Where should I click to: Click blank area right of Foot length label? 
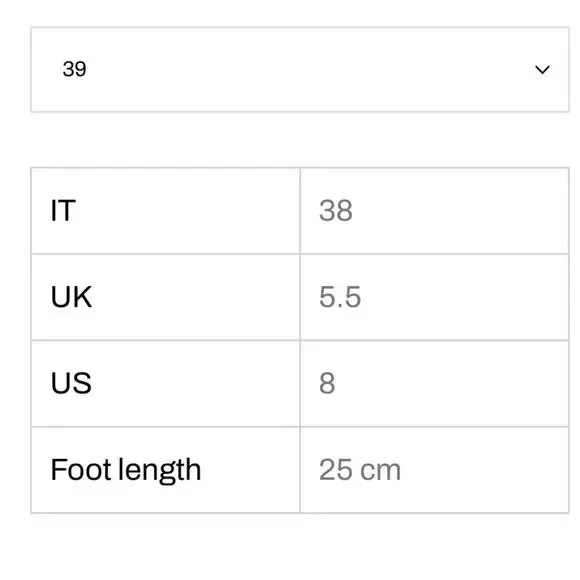pos(252,470)
